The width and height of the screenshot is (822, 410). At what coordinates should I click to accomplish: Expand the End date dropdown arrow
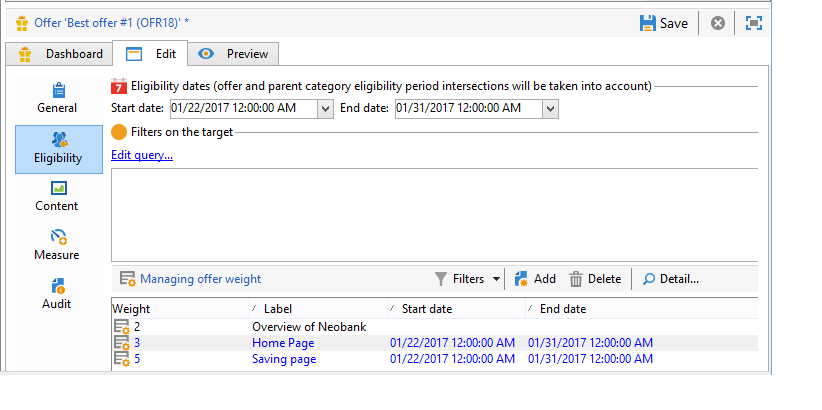coord(550,109)
